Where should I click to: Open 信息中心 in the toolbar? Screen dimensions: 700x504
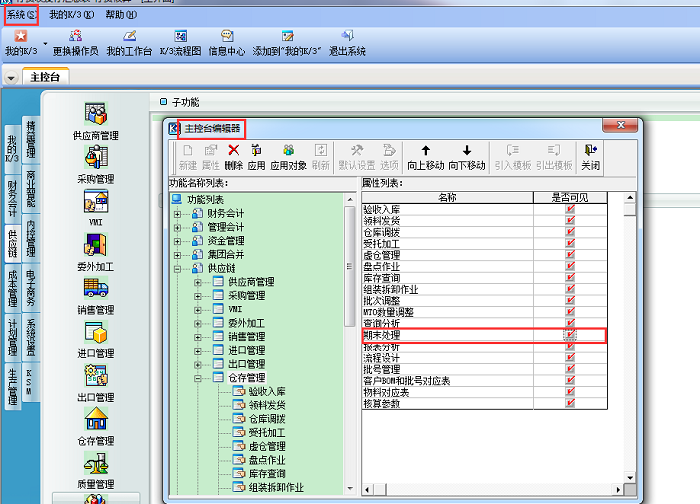pyautogui.click(x=227, y=42)
